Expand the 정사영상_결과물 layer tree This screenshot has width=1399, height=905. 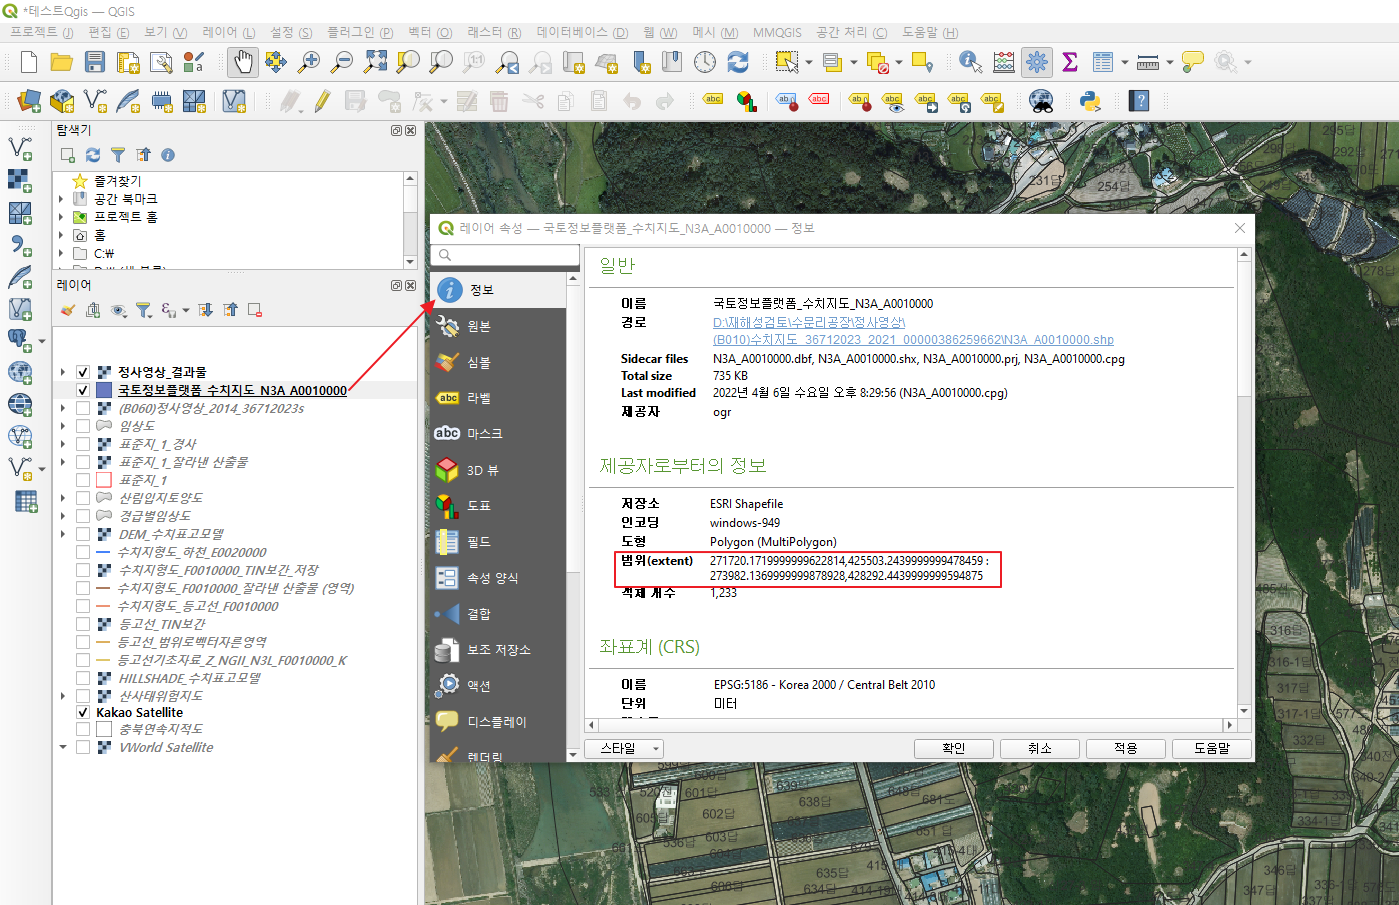tap(63, 372)
